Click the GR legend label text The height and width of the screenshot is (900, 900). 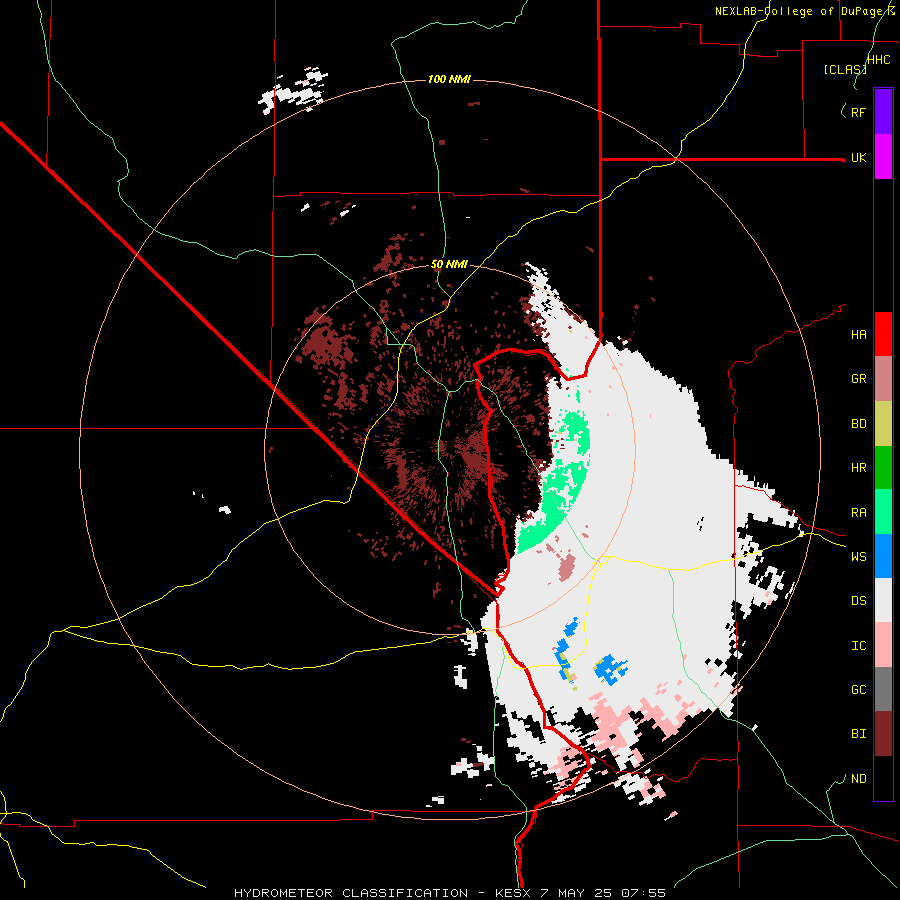tap(858, 379)
